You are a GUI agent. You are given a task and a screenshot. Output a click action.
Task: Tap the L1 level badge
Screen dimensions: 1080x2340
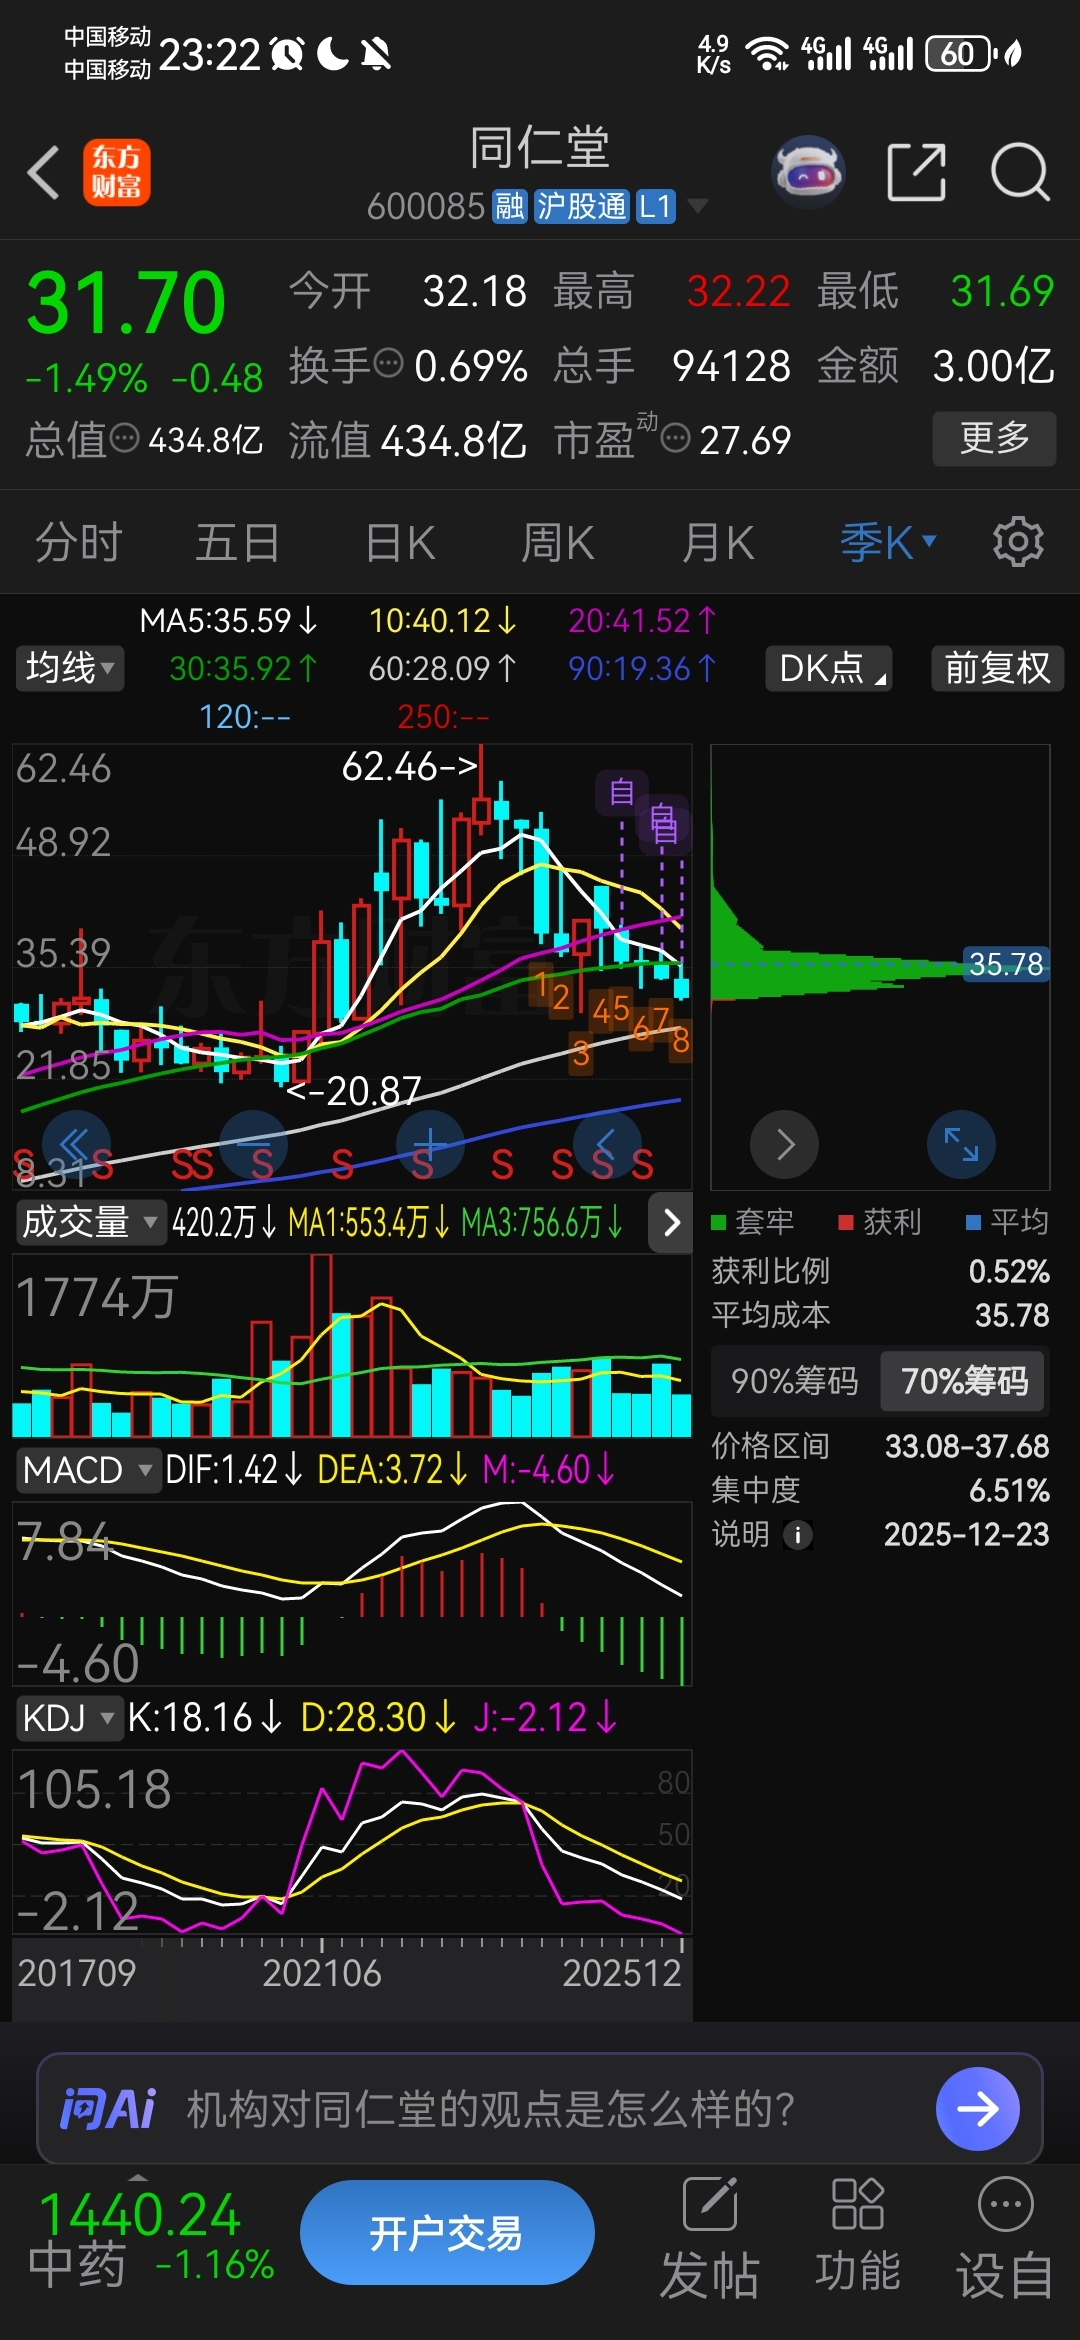pyautogui.click(x=656, y=207)
